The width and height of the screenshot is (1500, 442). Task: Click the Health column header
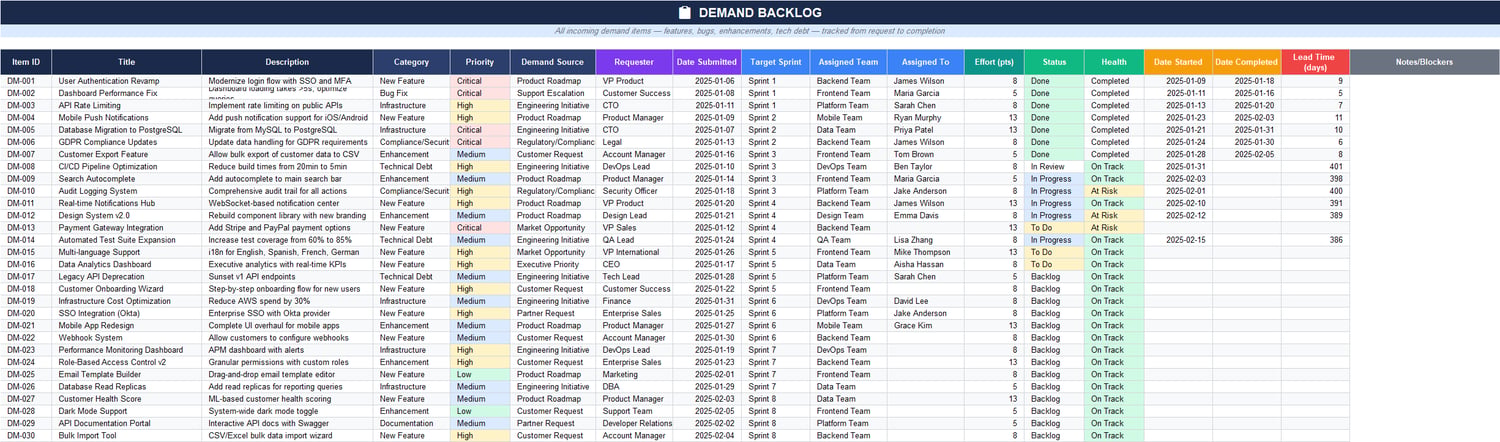coord(1114,62)
